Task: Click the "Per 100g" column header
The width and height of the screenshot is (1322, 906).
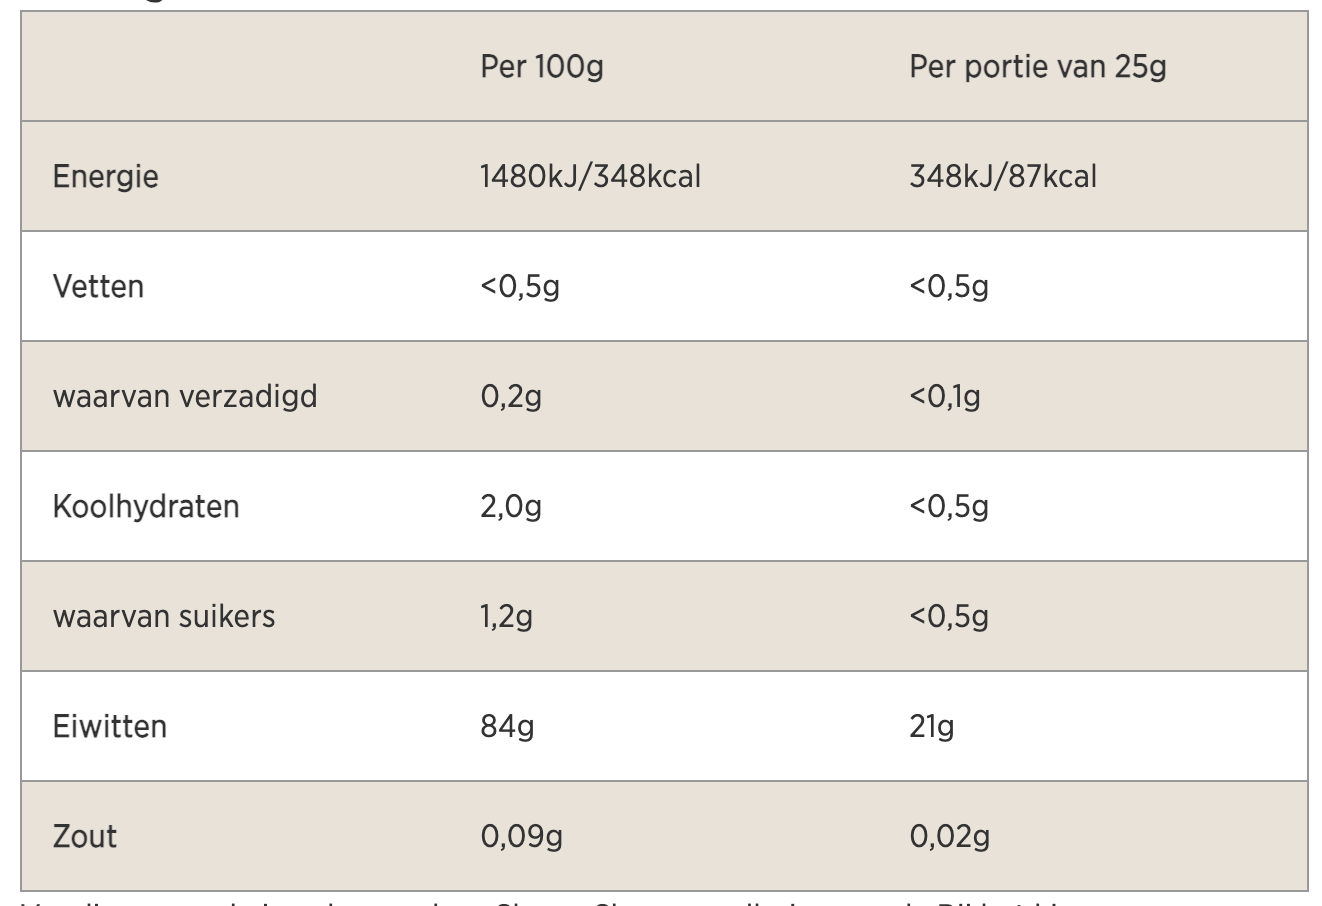Action: (541, 67)
